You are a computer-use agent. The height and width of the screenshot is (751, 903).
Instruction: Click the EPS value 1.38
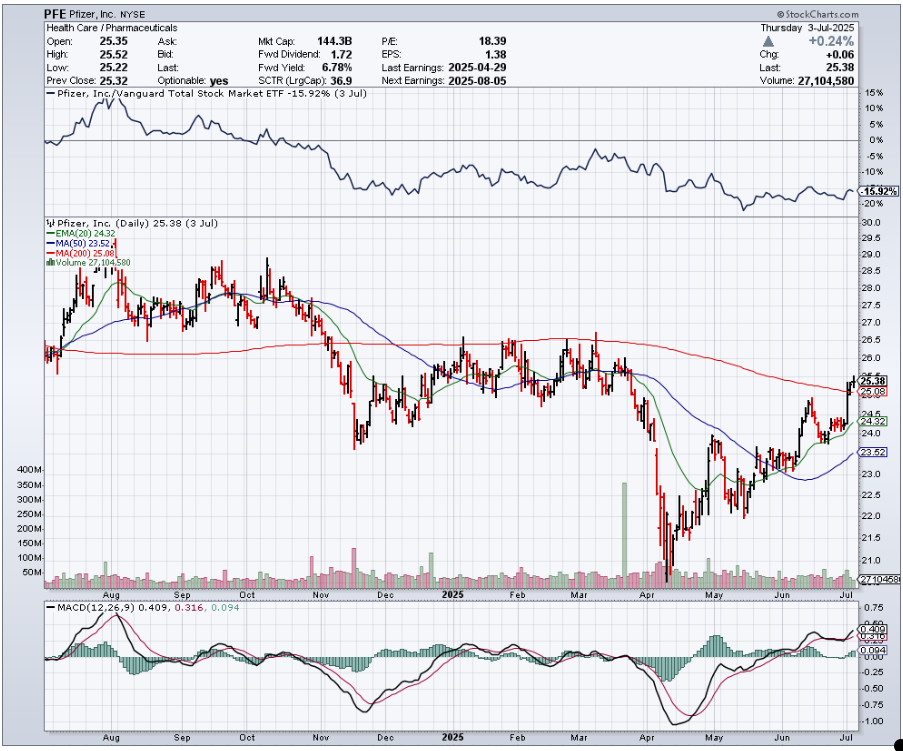point(496,55)
